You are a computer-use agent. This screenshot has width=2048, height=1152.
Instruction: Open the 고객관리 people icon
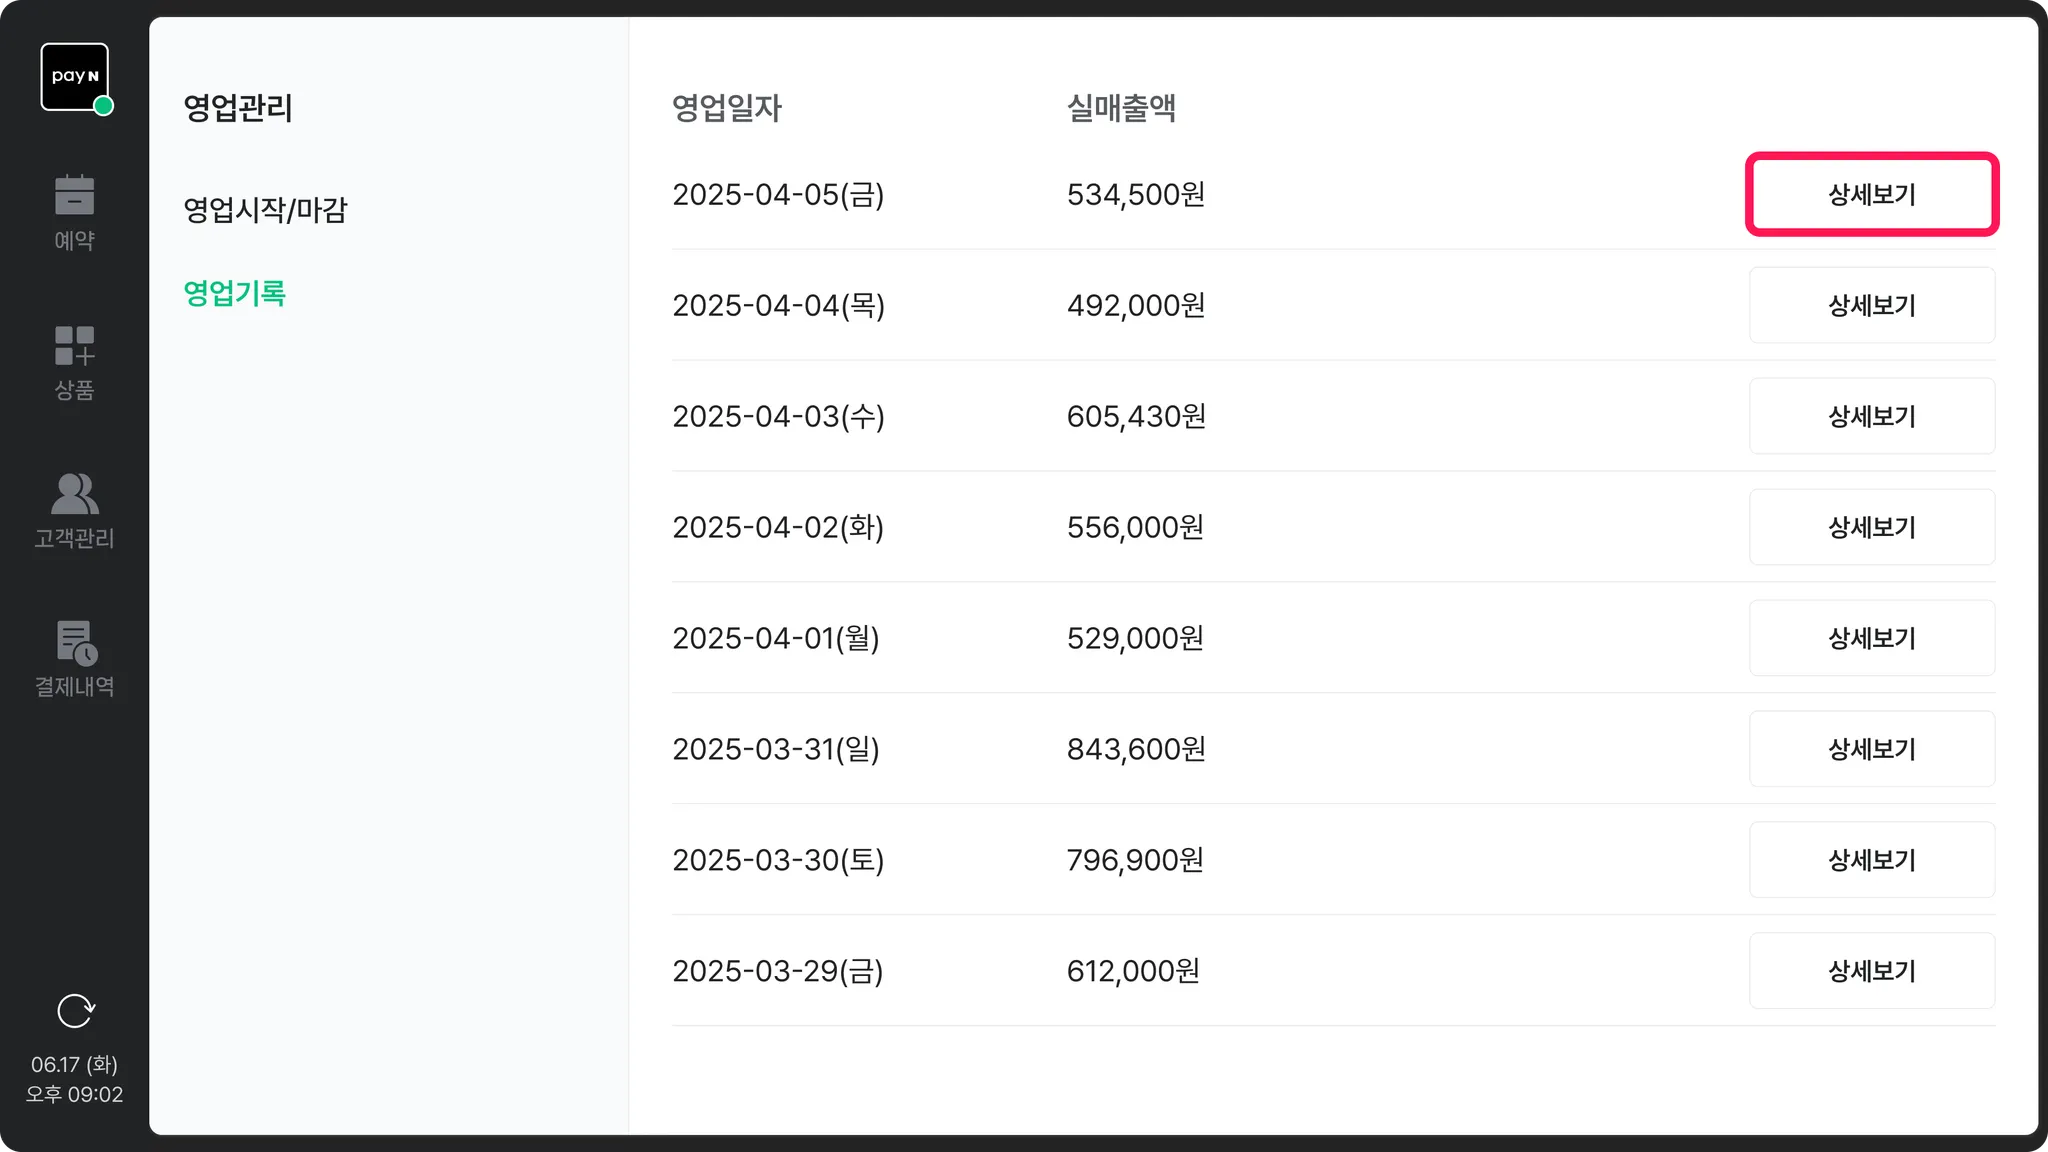[75, 494]
